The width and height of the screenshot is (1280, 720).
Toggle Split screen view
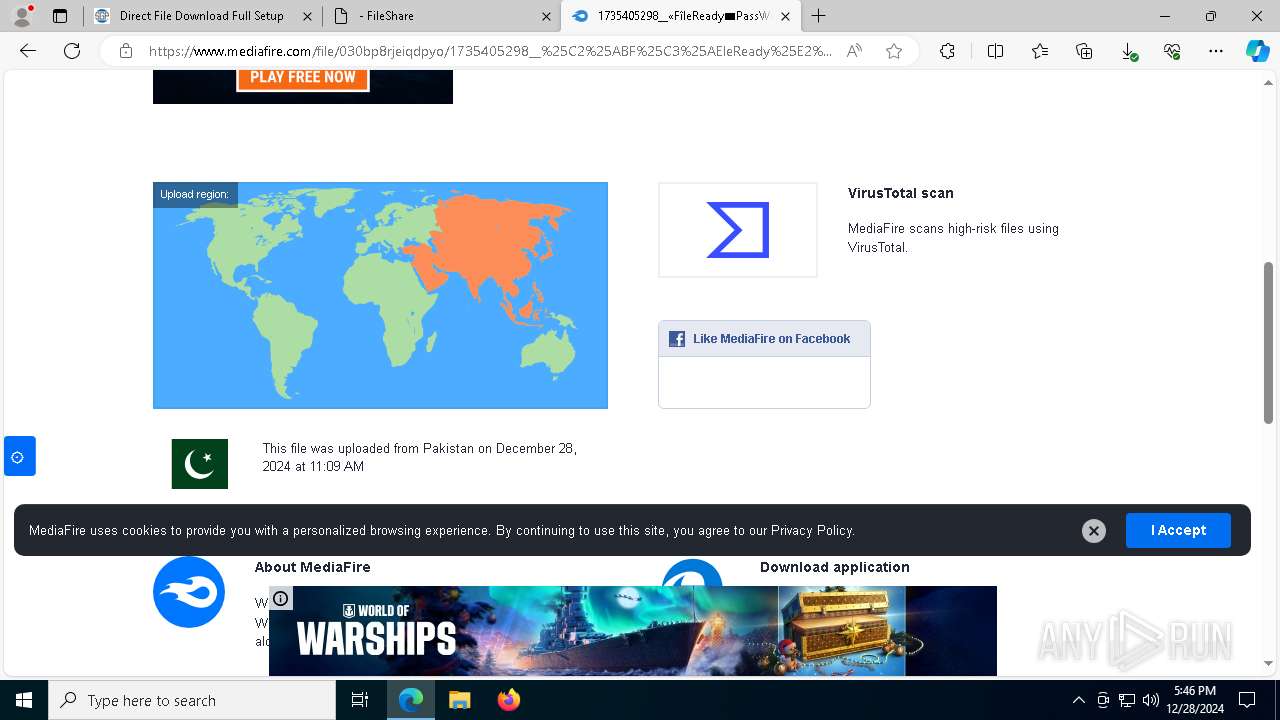pos(995,51)
